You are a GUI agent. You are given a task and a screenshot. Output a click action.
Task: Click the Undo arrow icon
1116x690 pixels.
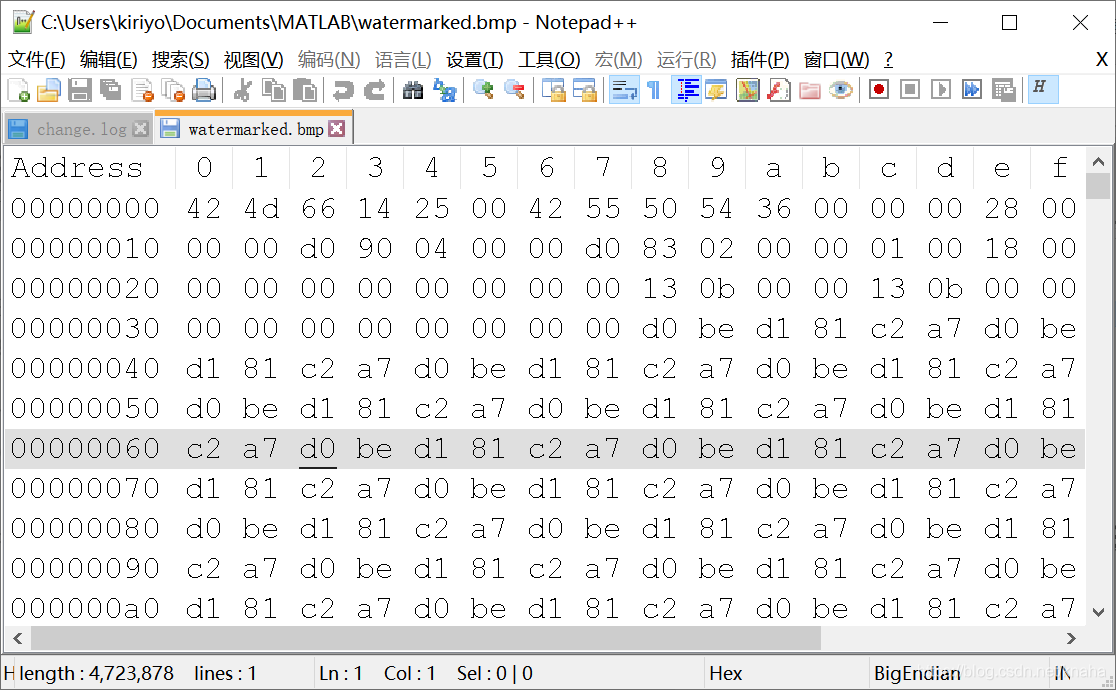343,90
